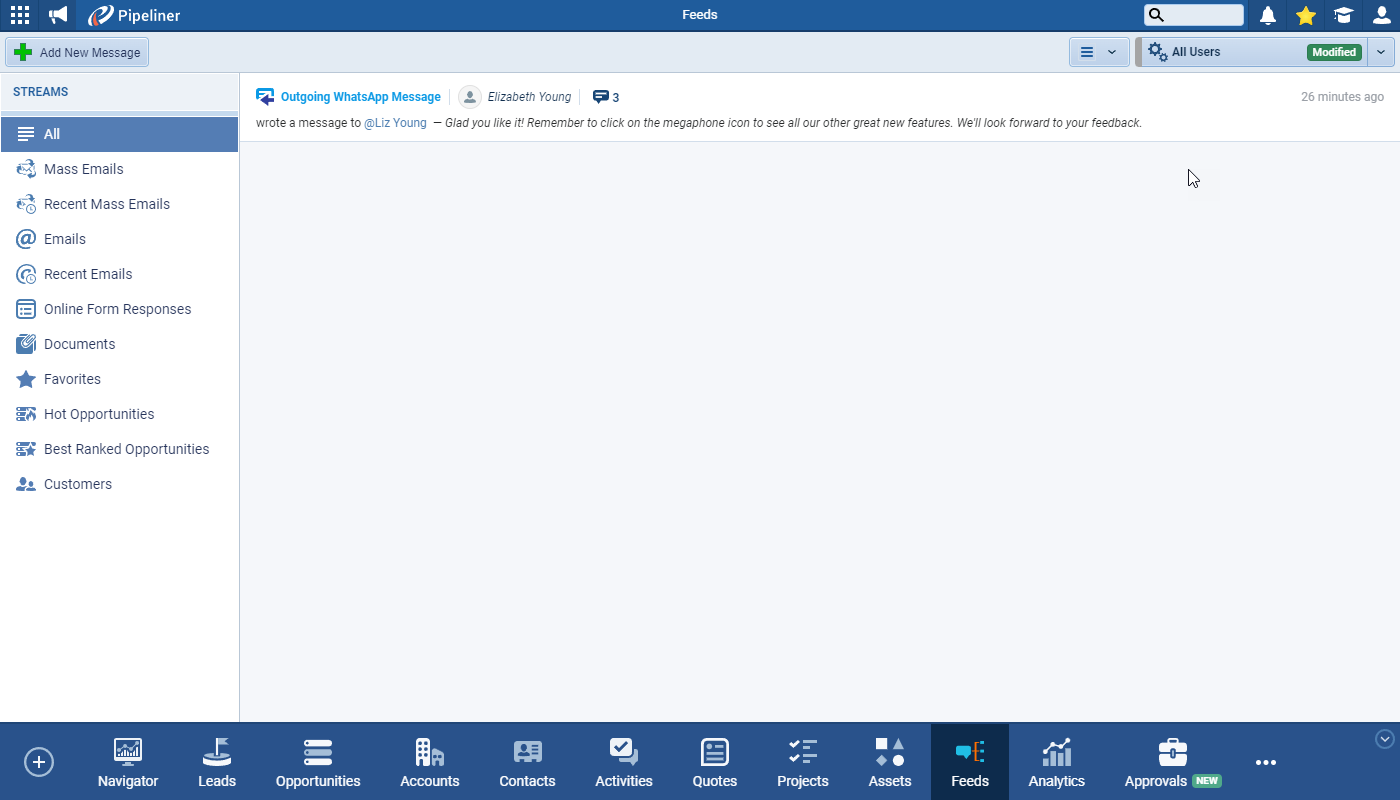
Task: Click Add New Message button
Action: [78, 52]
